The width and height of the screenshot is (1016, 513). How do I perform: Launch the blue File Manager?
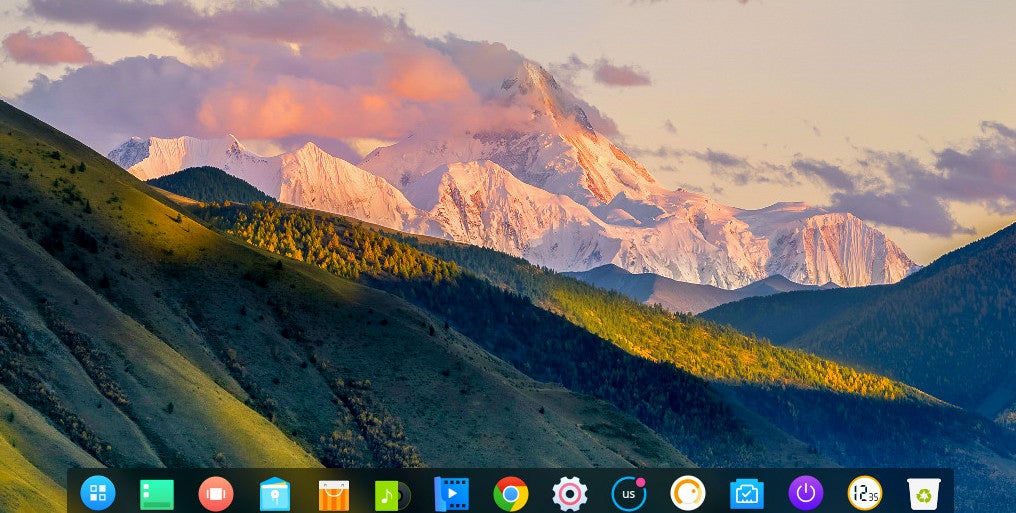pos(275,493)
